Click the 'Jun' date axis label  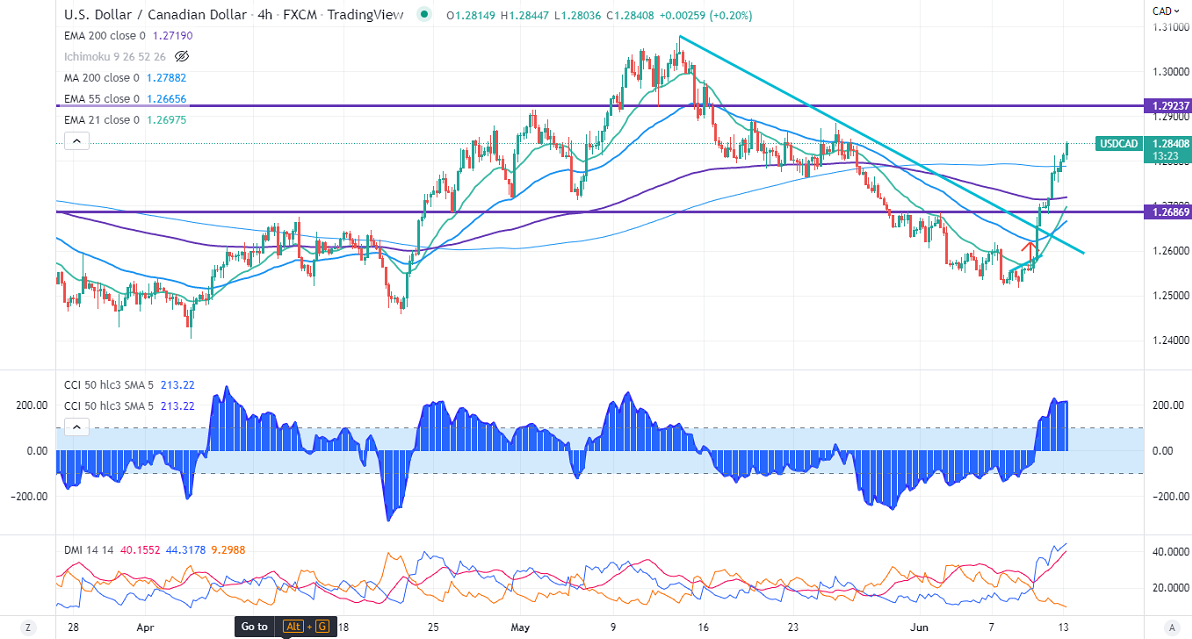point(920,627)
